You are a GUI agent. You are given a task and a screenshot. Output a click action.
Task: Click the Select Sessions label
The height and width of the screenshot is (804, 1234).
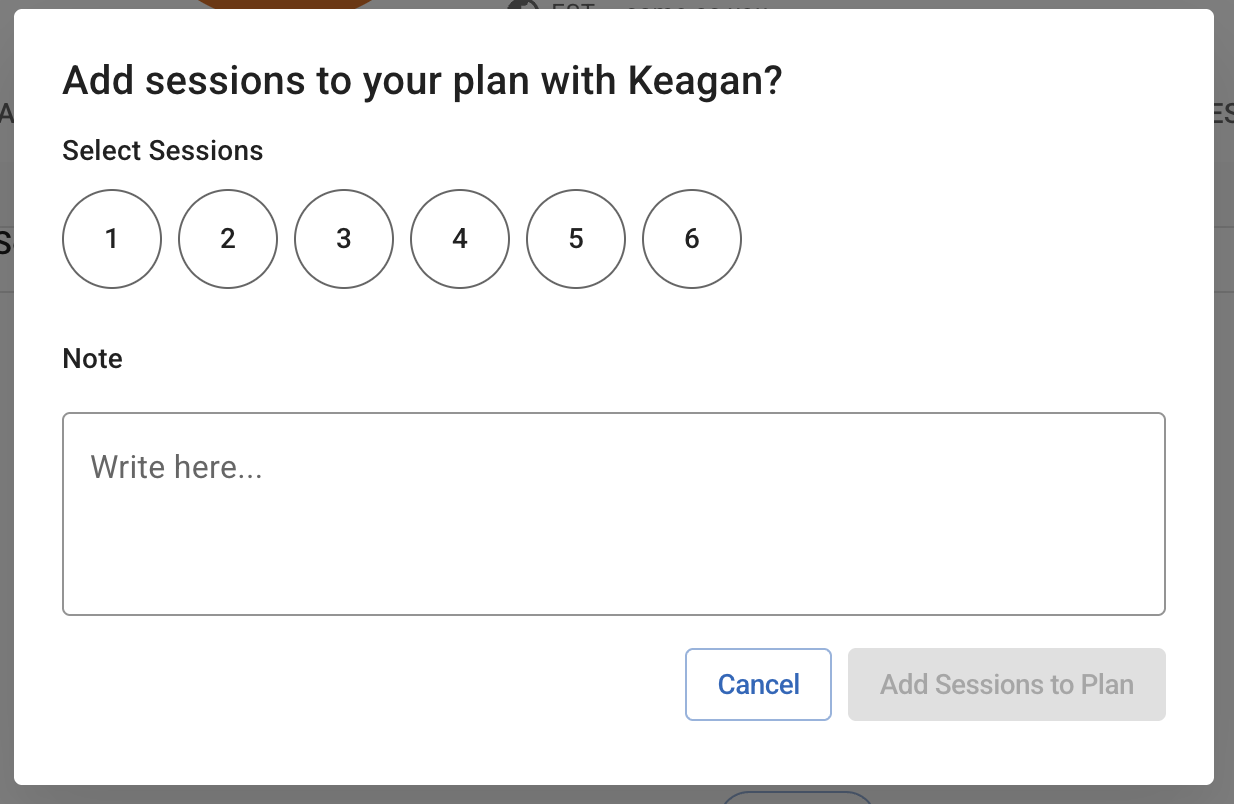pos(162,151)
